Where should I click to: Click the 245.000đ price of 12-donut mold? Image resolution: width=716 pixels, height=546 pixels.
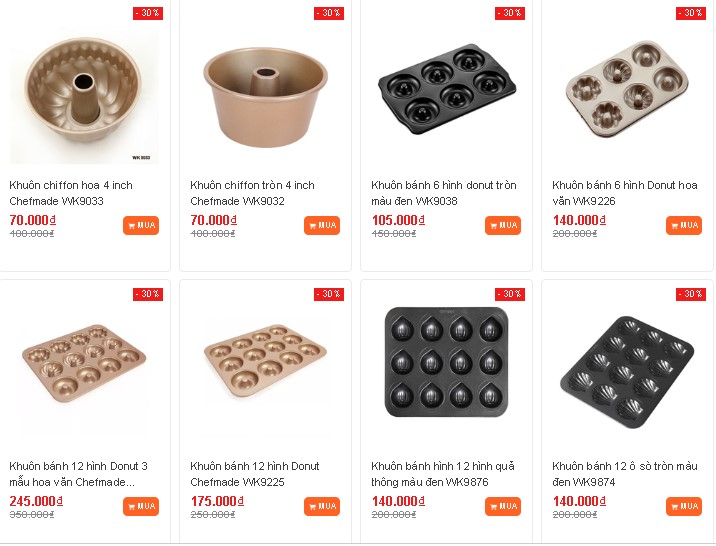click(36, 501)
